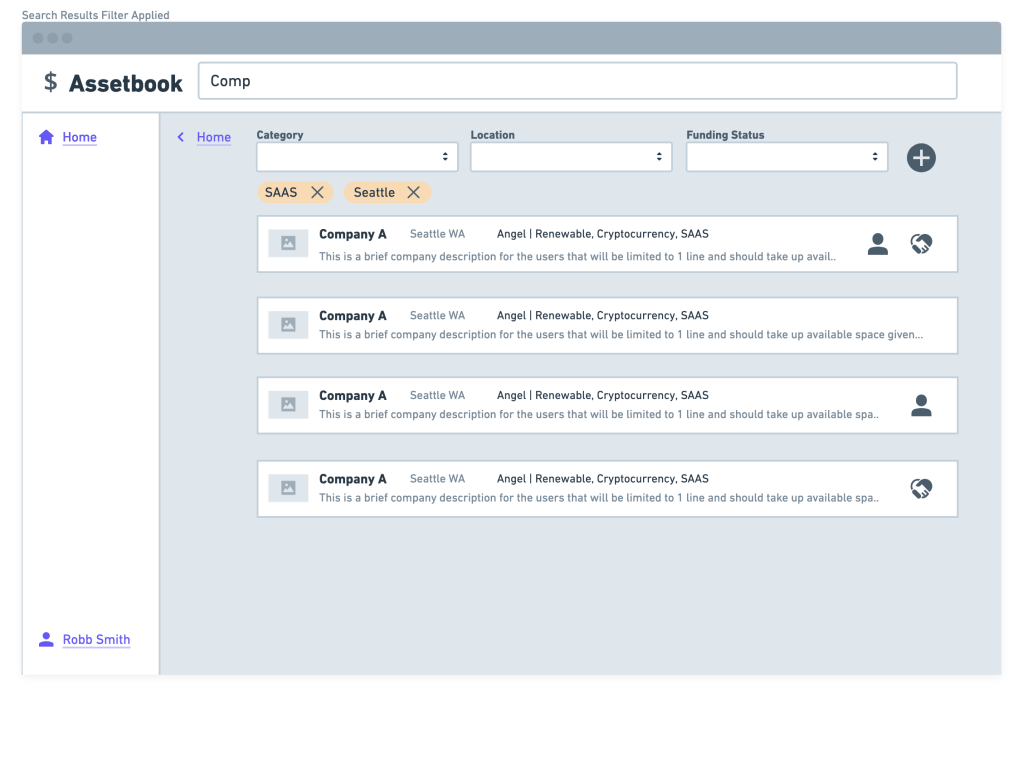Click the back chevron beside the Home breadcrumb
1023x760 pixels.
(x=181, y=138)
